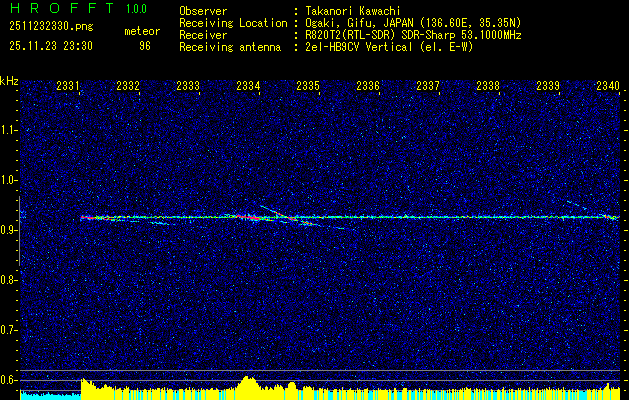The width and height of the screenshot is (629, 400).
Task: Click the date stamp 25.11.23 23:30
Action: point(51,46)
